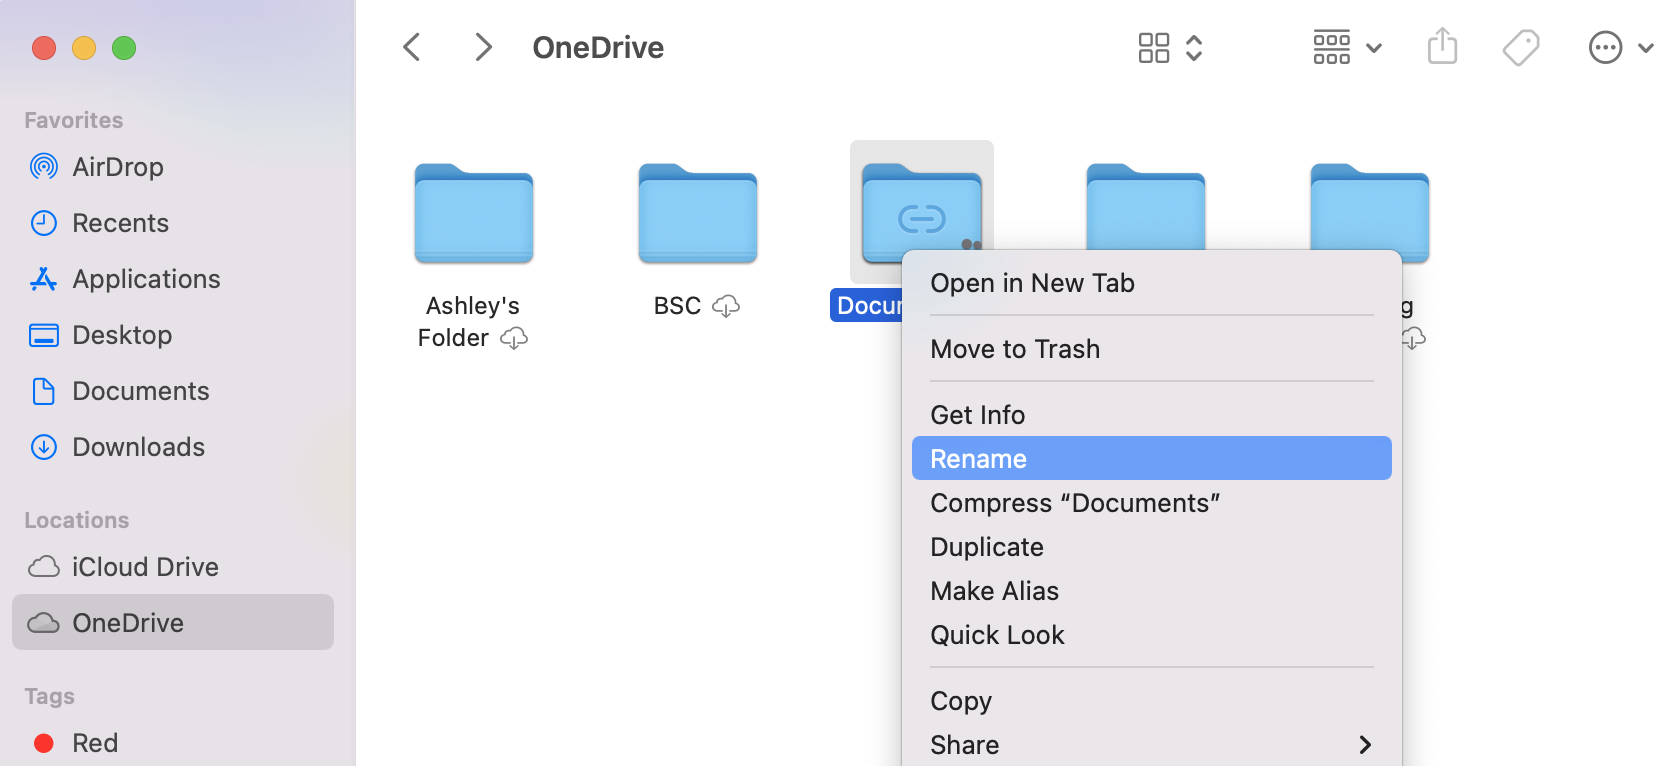Click highlighted Documents folder name
This screenshot has width=1672, height=766.
(868, 305)
